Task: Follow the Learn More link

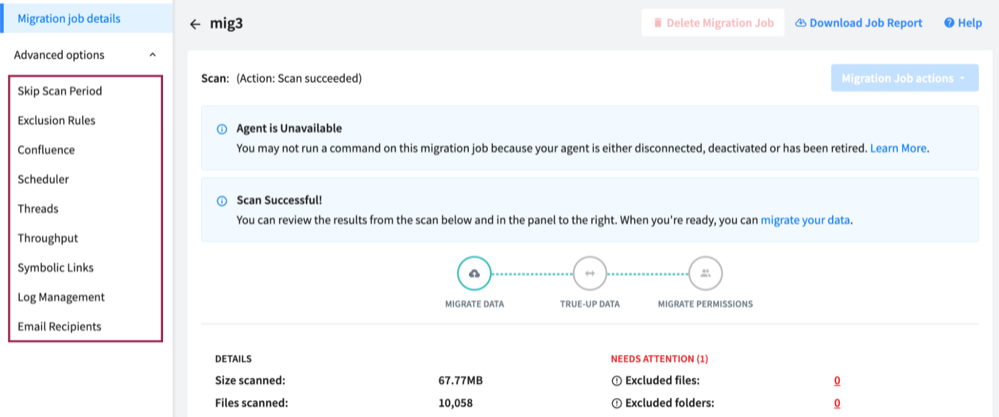Action: coord(898,148)
